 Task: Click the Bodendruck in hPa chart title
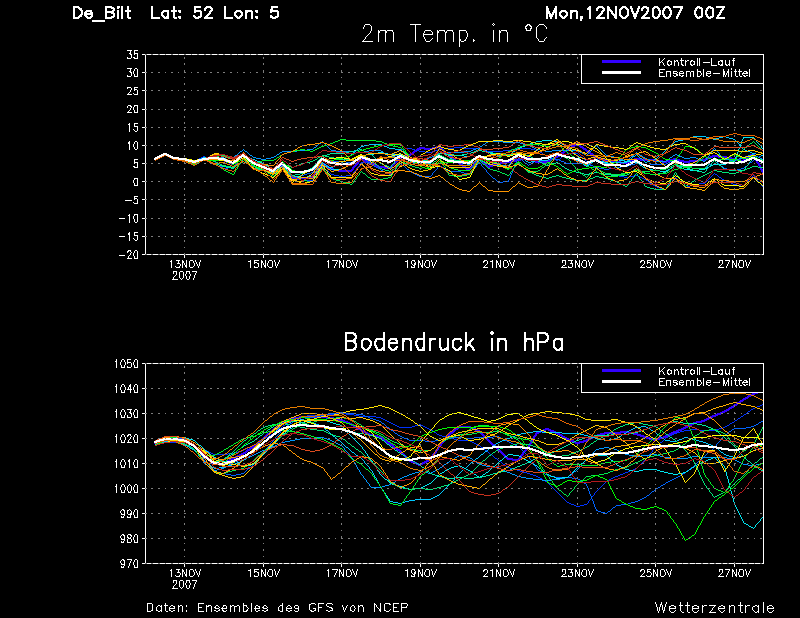click(454, 342)
